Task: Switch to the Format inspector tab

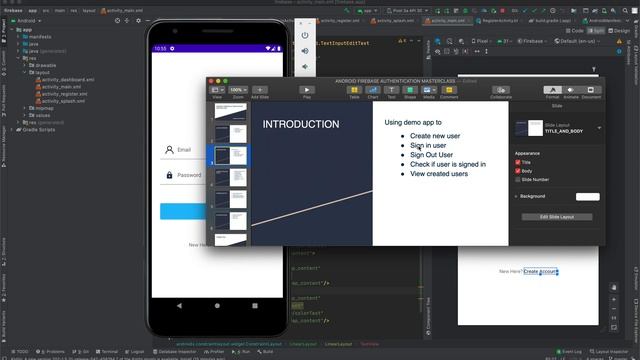Action: [553, 90]
